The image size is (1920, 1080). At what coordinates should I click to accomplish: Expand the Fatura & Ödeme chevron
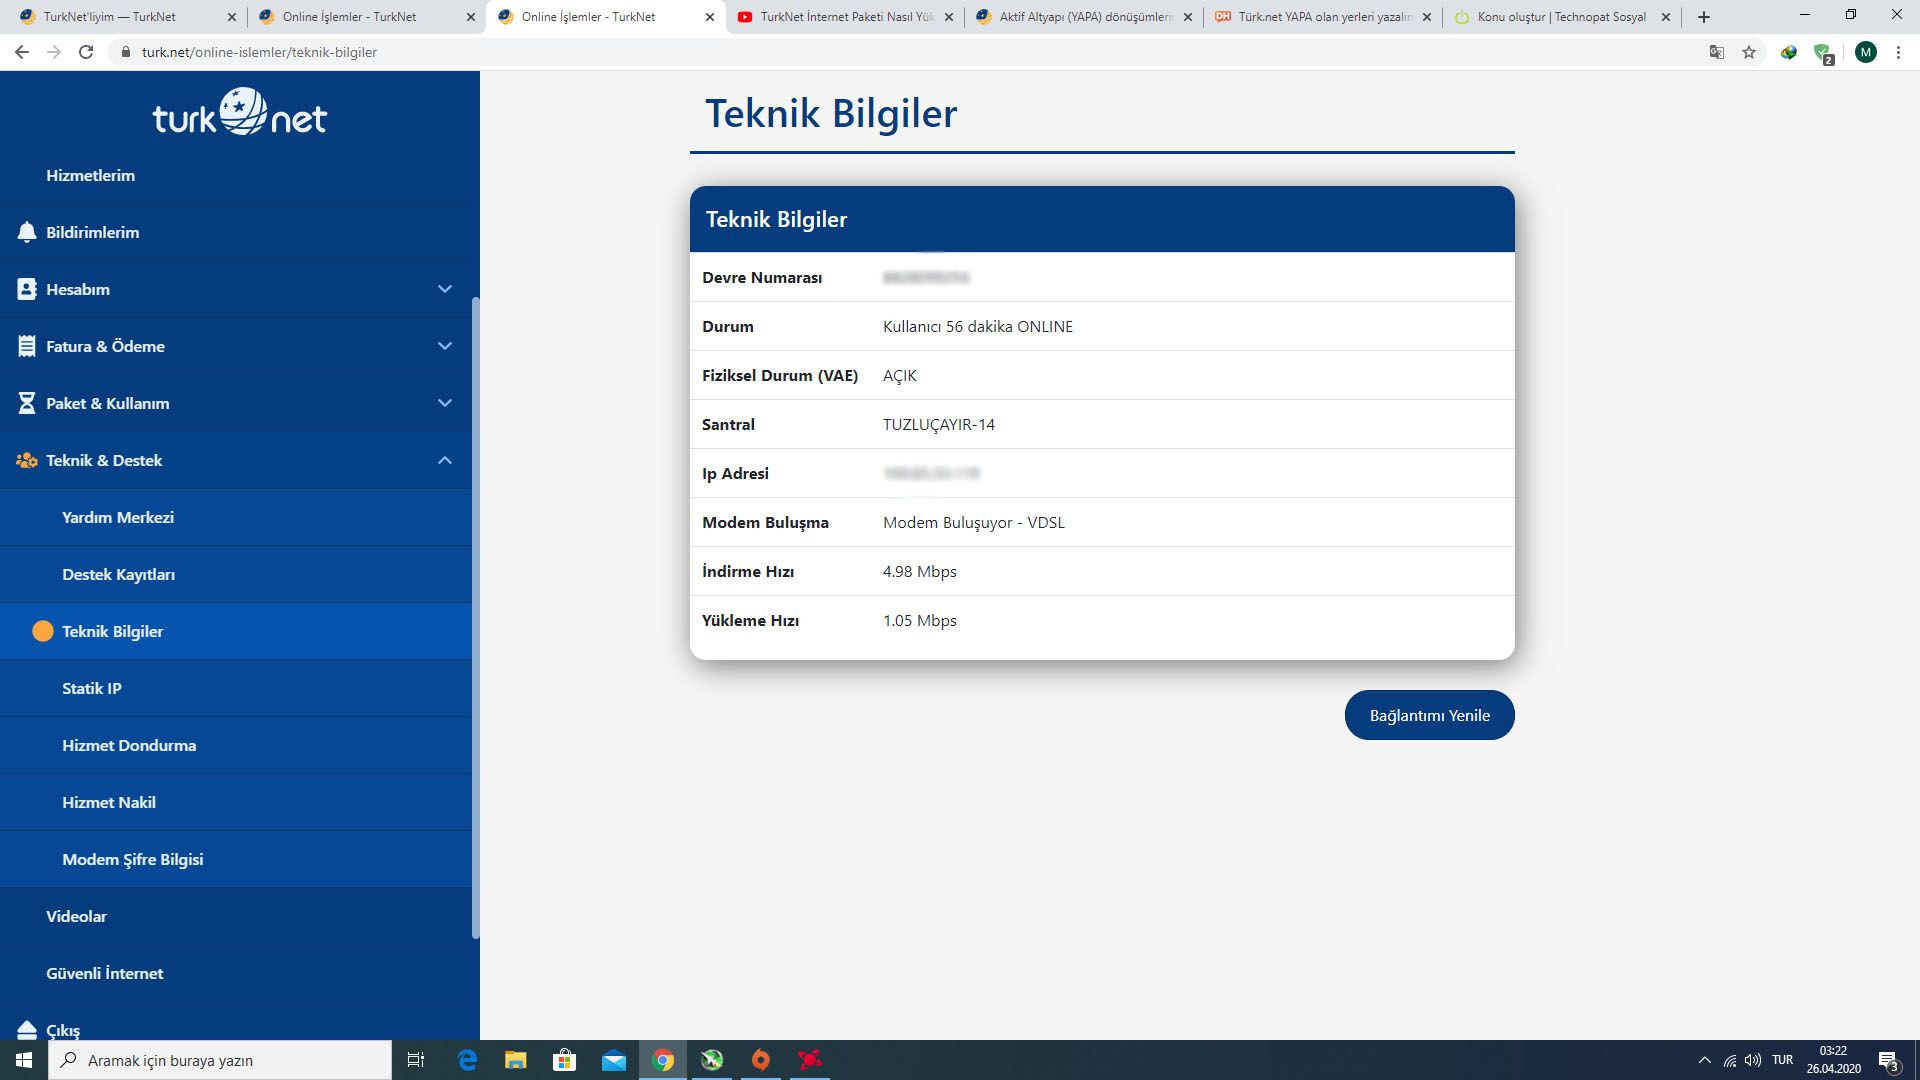[x=445, y=346]
